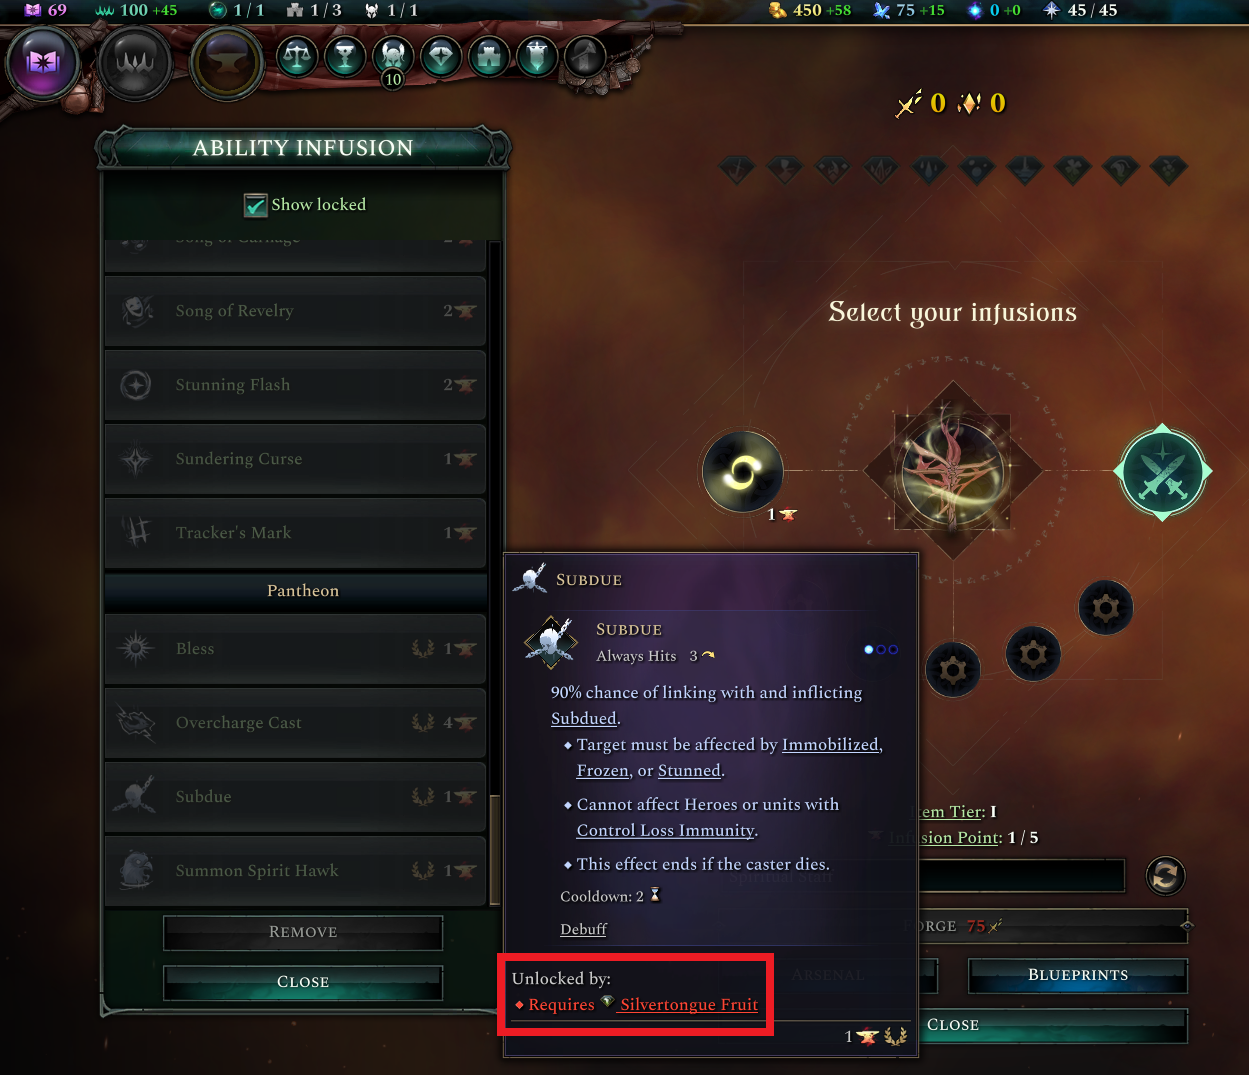Open the purple tome of research icon
The image size is (1249, 1075).
pos(43,62)
